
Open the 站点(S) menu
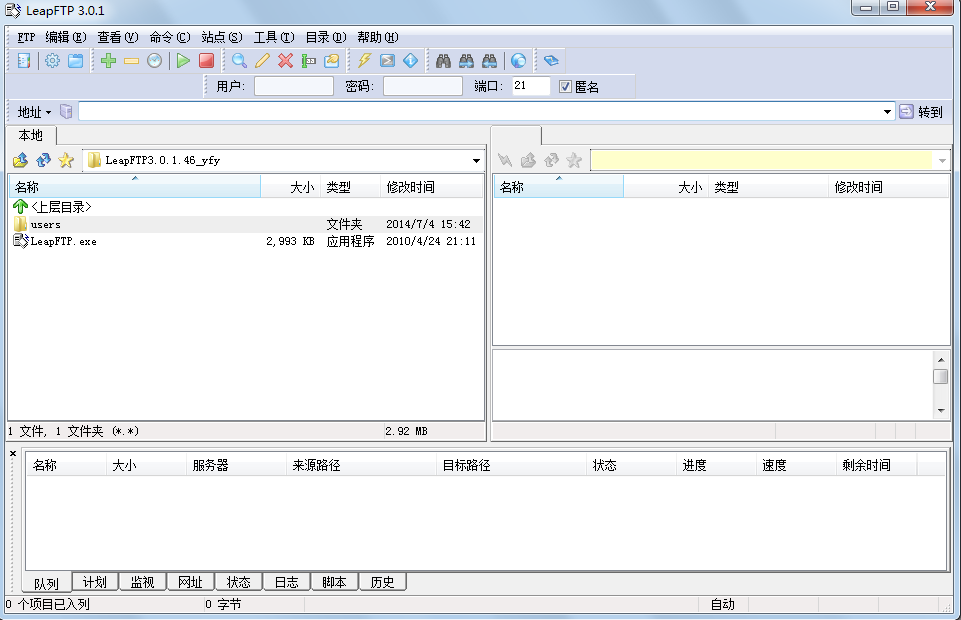click(x=222, y=37)
